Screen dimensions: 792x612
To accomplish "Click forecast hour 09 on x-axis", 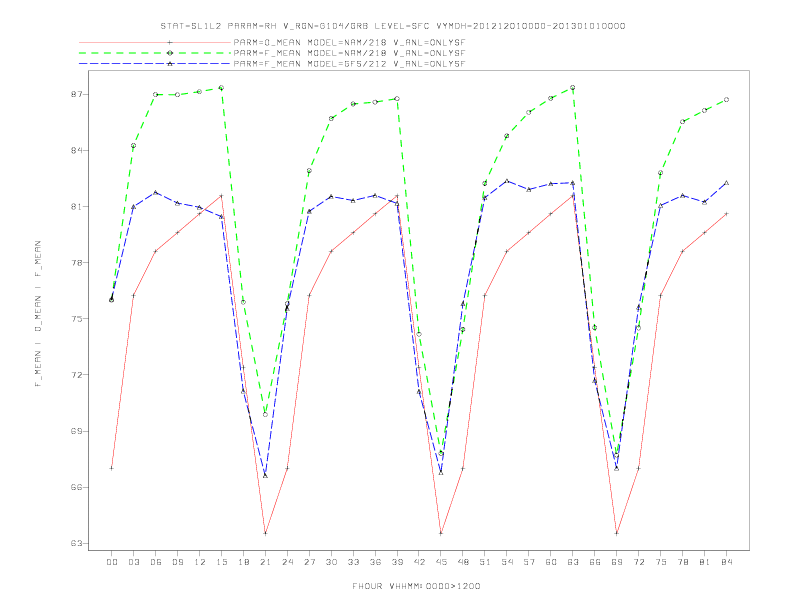I will [x=177, y=562].
